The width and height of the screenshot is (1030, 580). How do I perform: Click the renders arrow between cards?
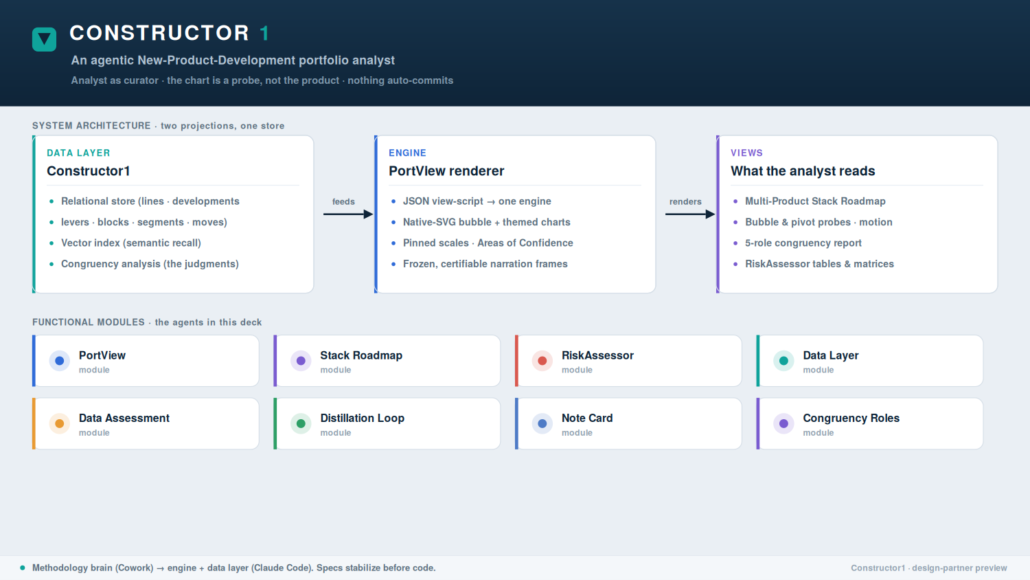pyautogui.click(x=690, y=214)
